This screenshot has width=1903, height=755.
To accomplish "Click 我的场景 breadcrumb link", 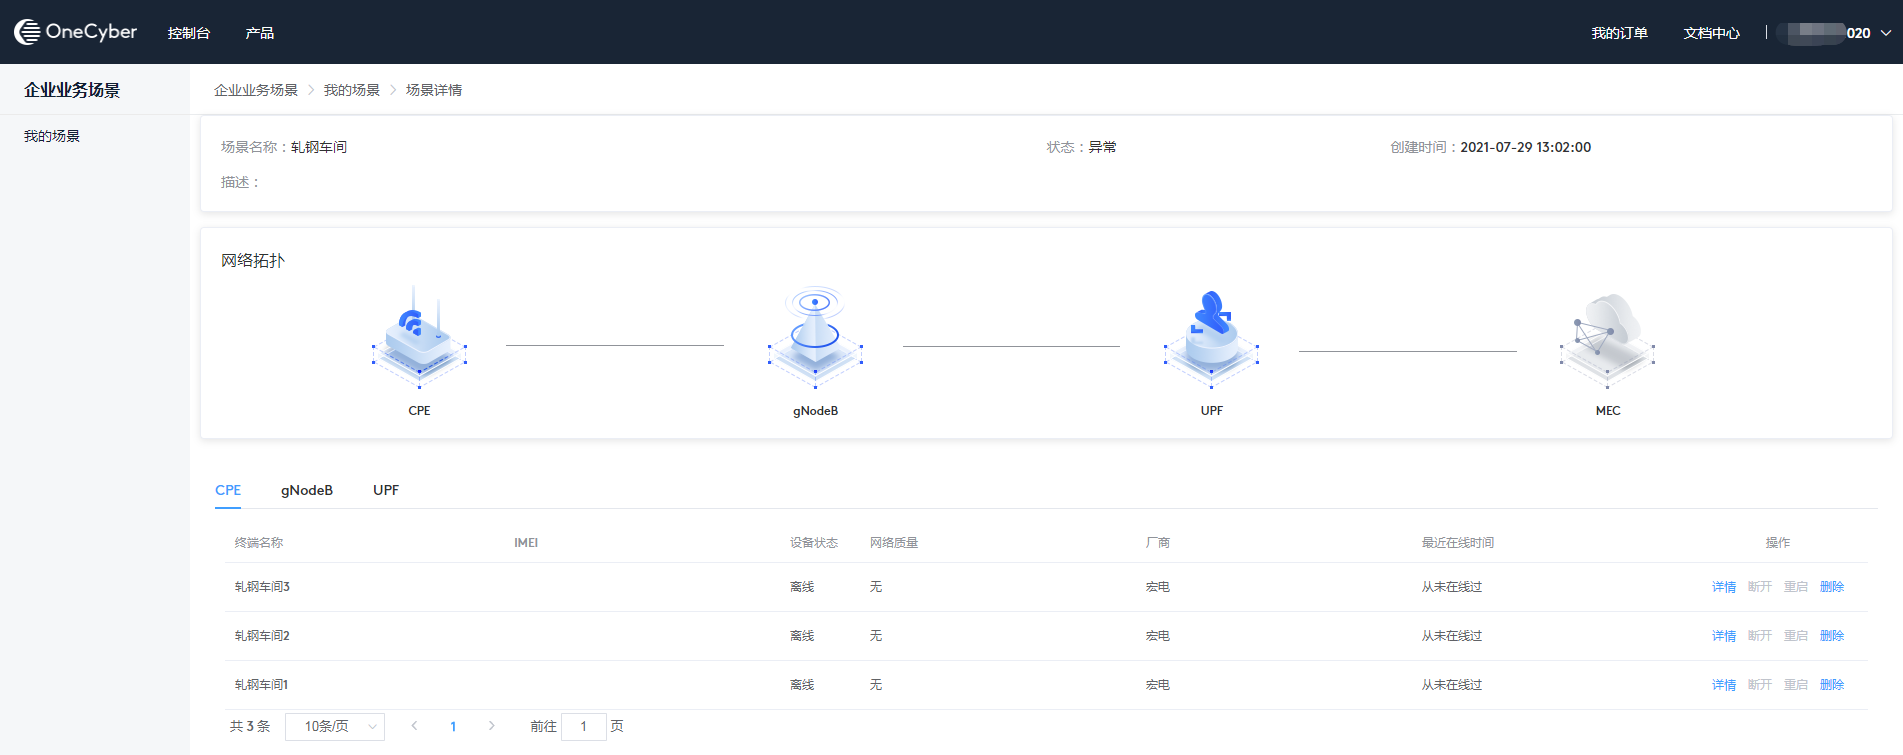I will (351, 90).
